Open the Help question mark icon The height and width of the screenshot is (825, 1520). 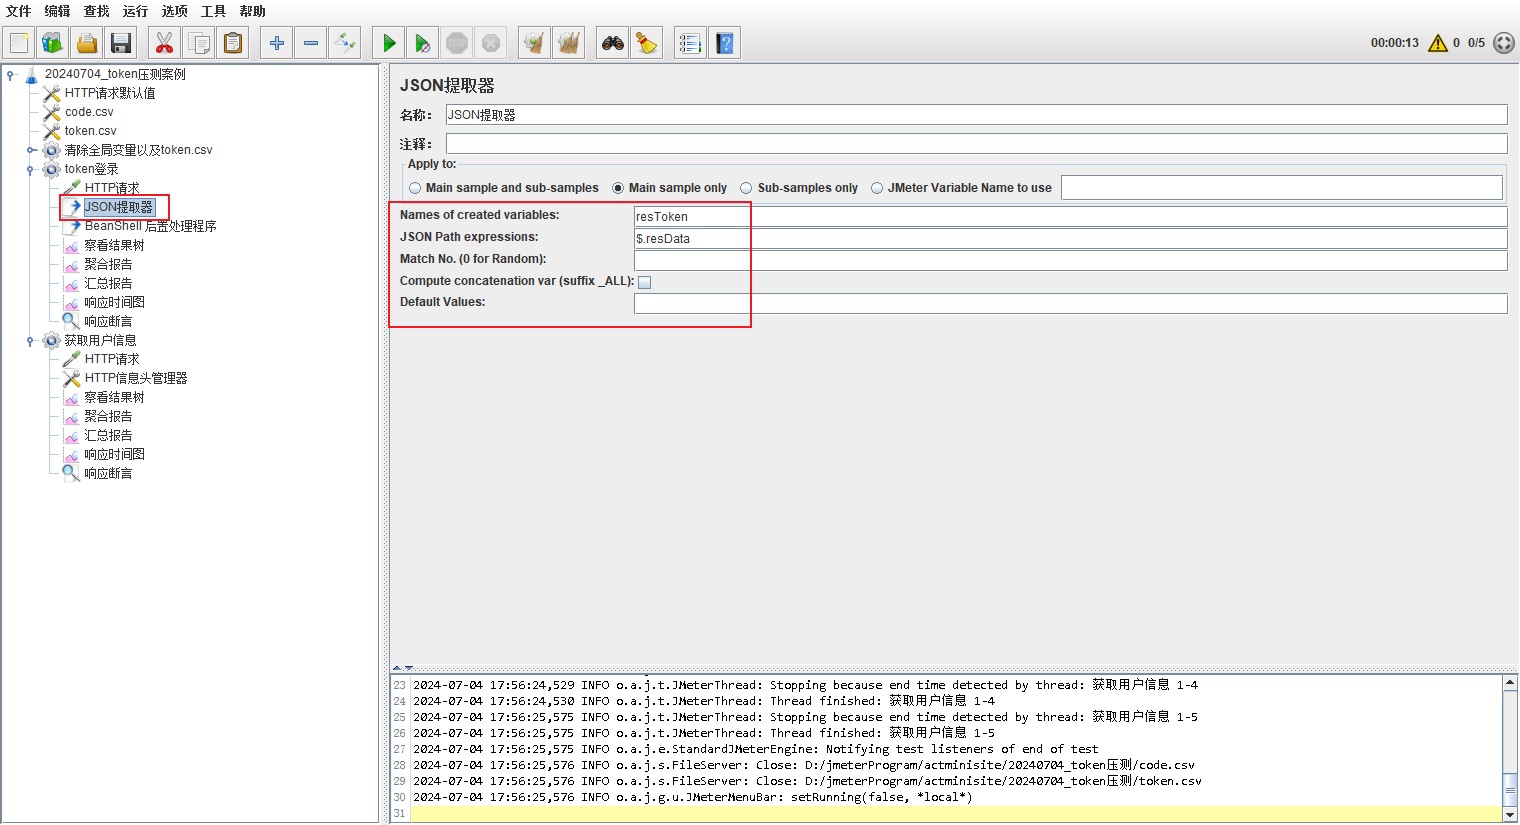click(x=725, y=43)
